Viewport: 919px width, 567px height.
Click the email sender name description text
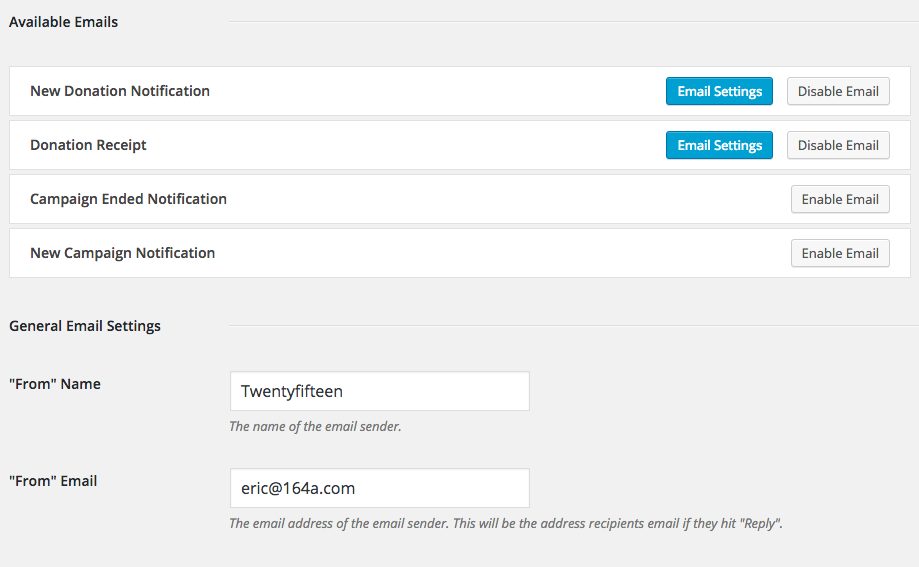click(x=315, y=427)
